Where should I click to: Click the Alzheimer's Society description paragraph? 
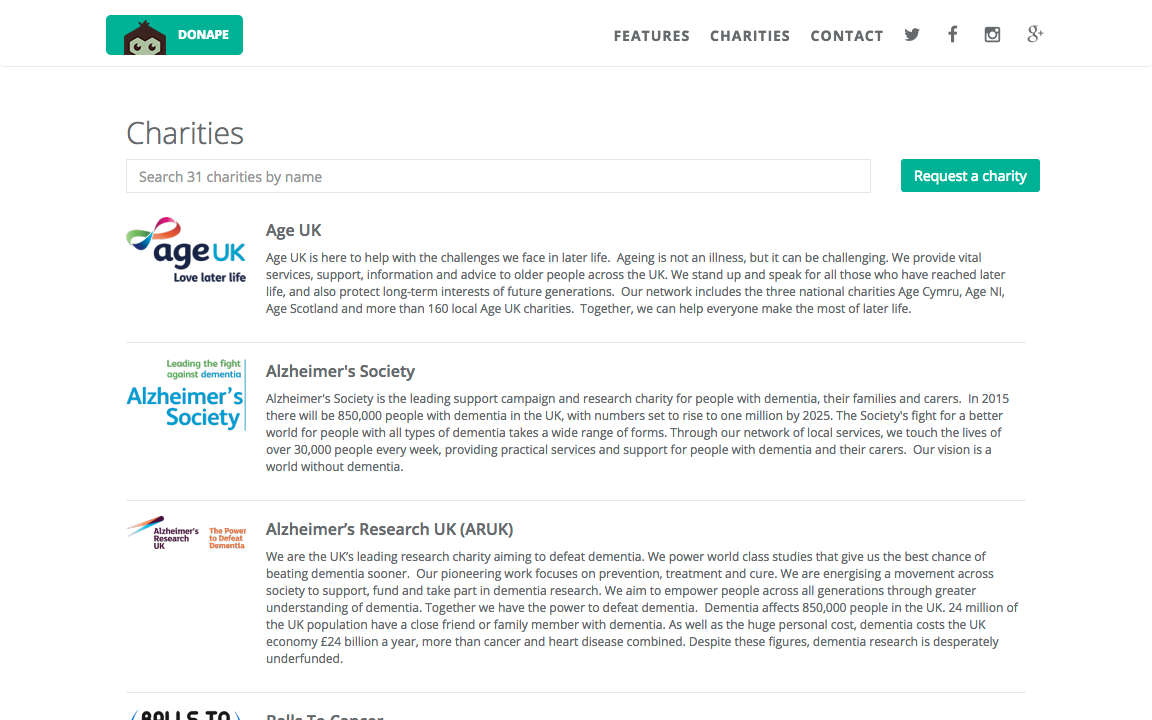[x=638, y=433]
